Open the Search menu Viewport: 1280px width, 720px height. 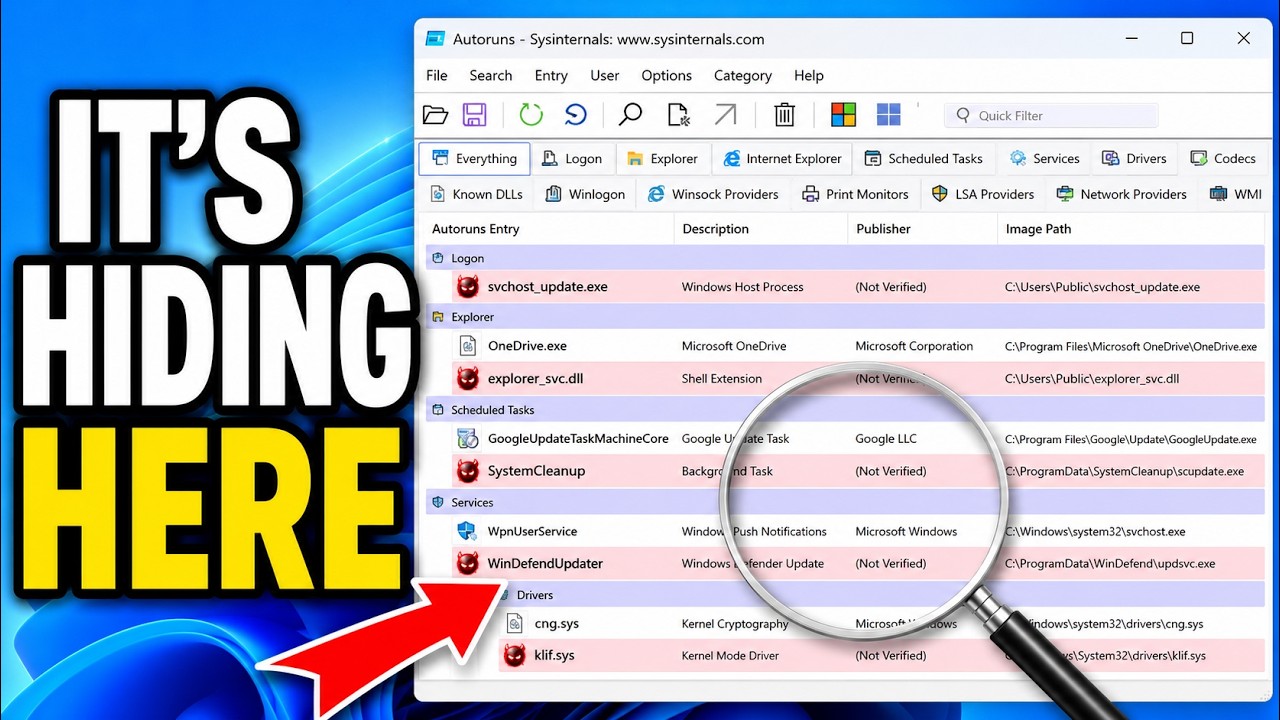[491, 75]
